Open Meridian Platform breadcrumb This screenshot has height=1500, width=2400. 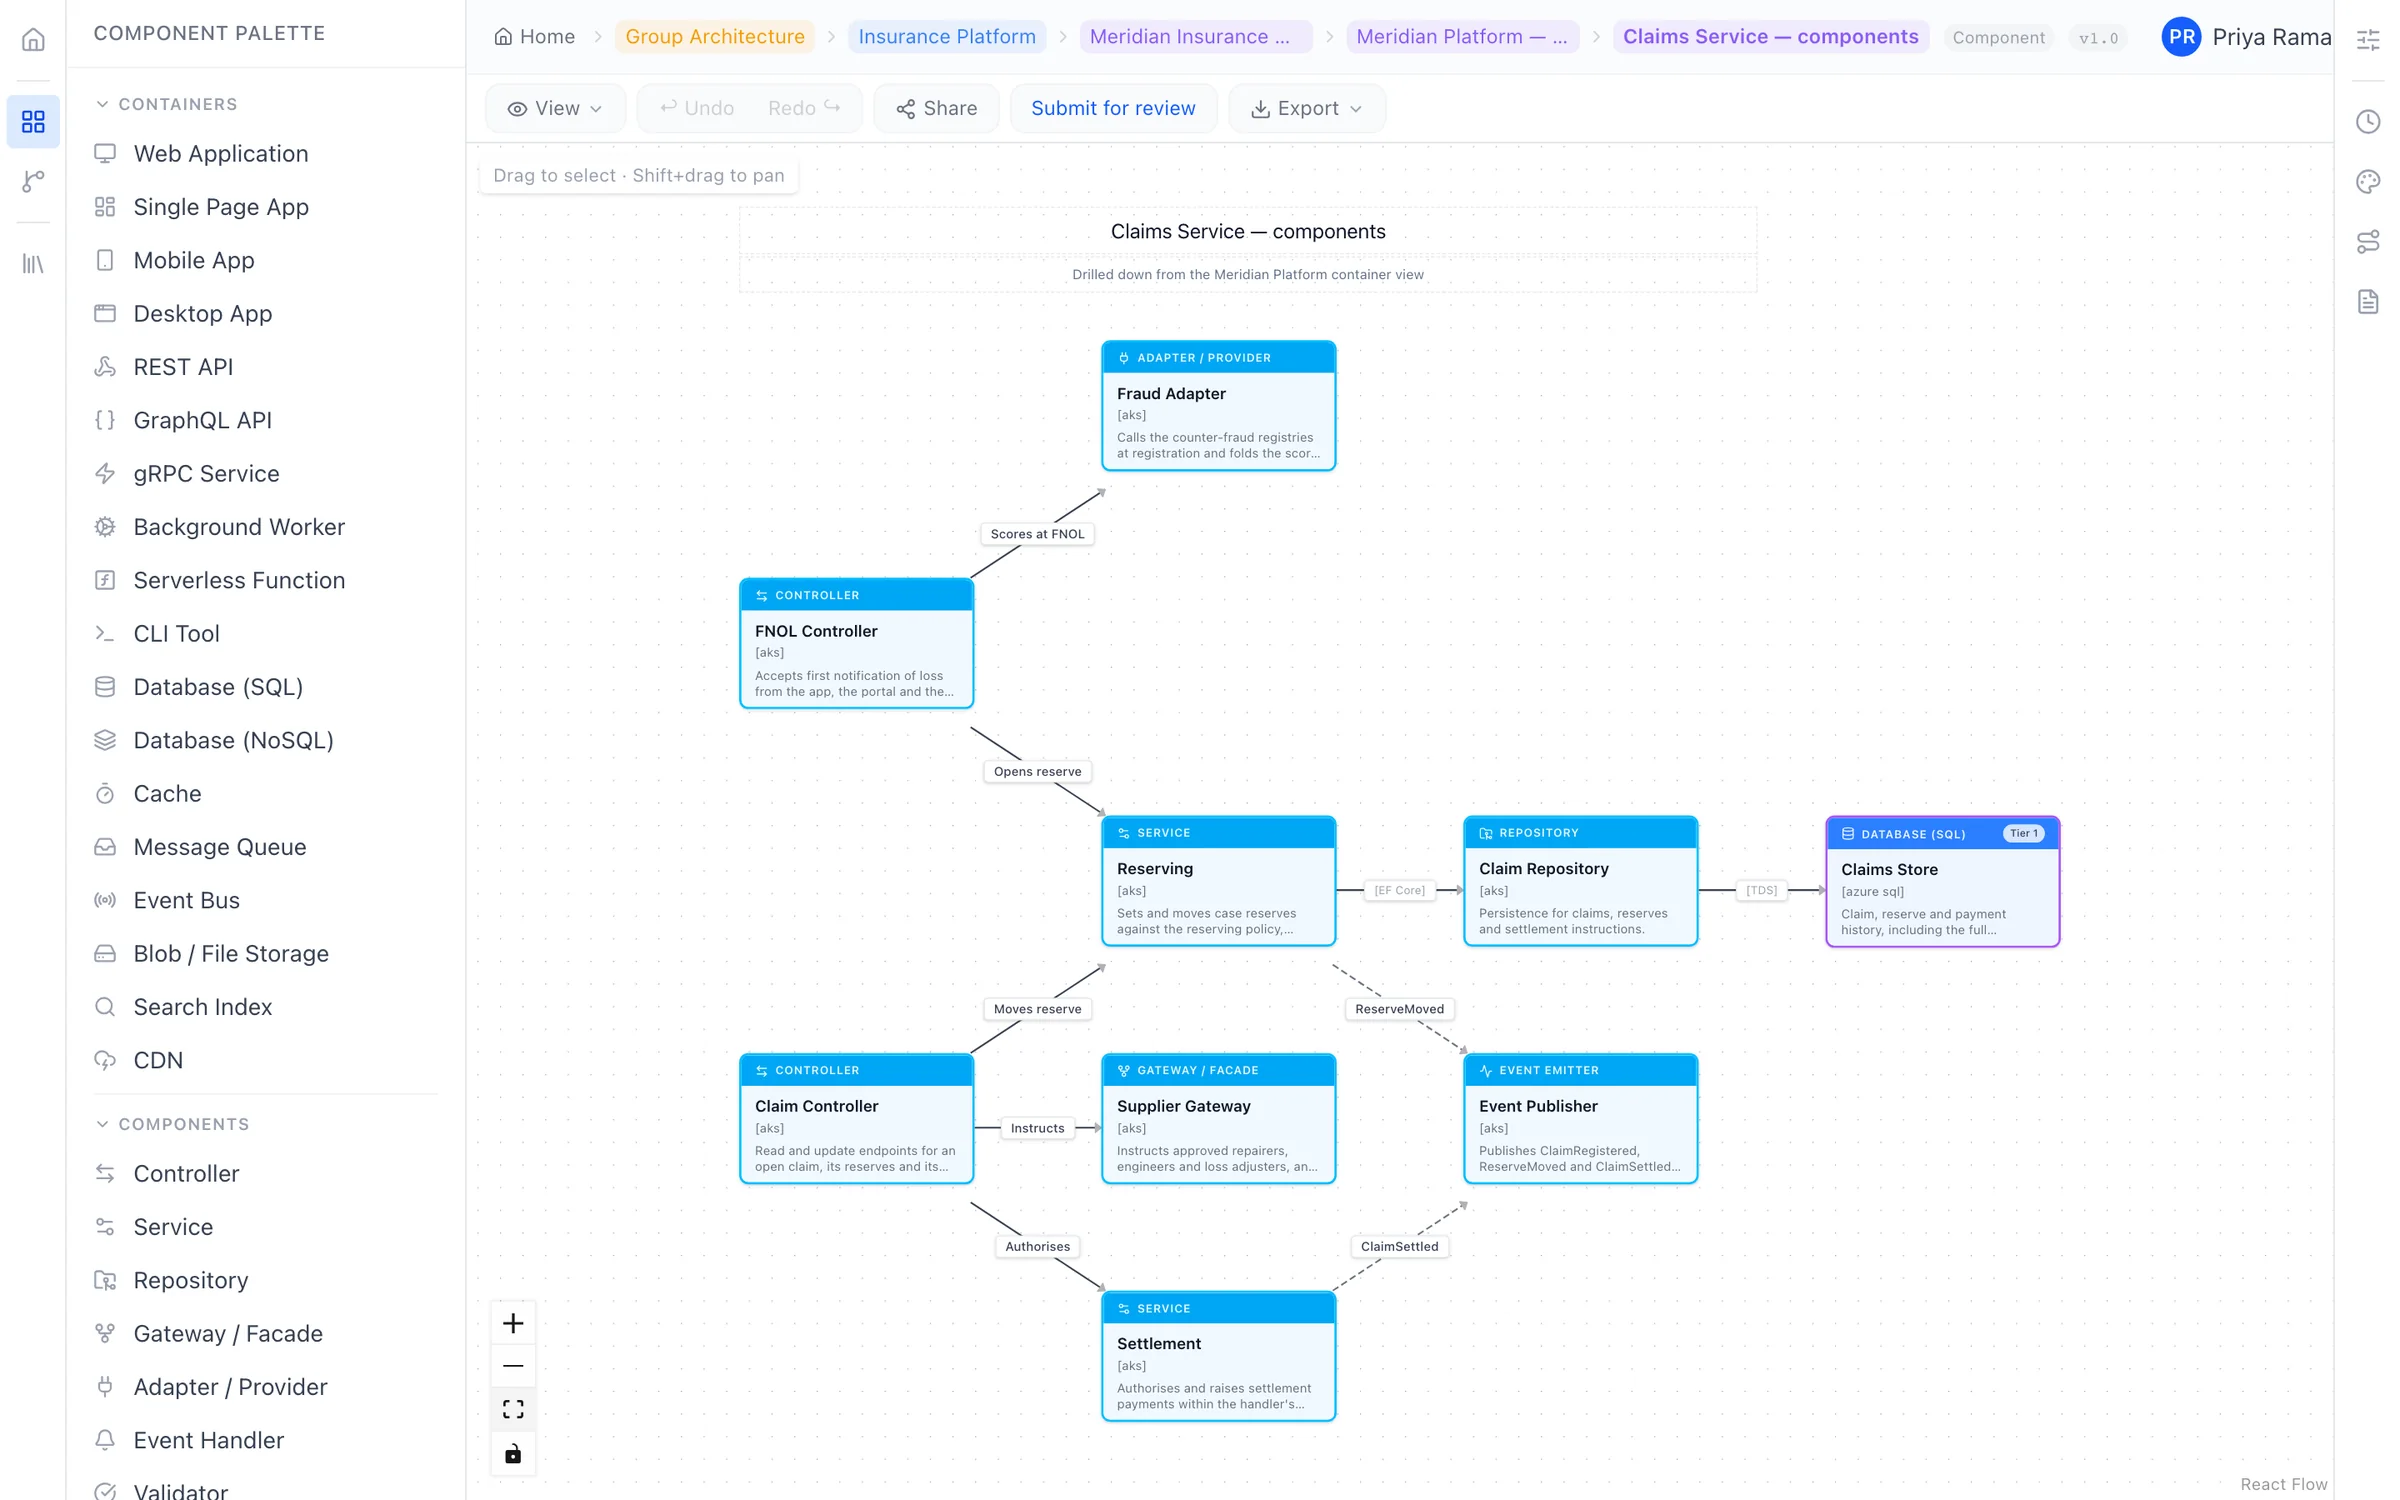tap(1462, 37)
